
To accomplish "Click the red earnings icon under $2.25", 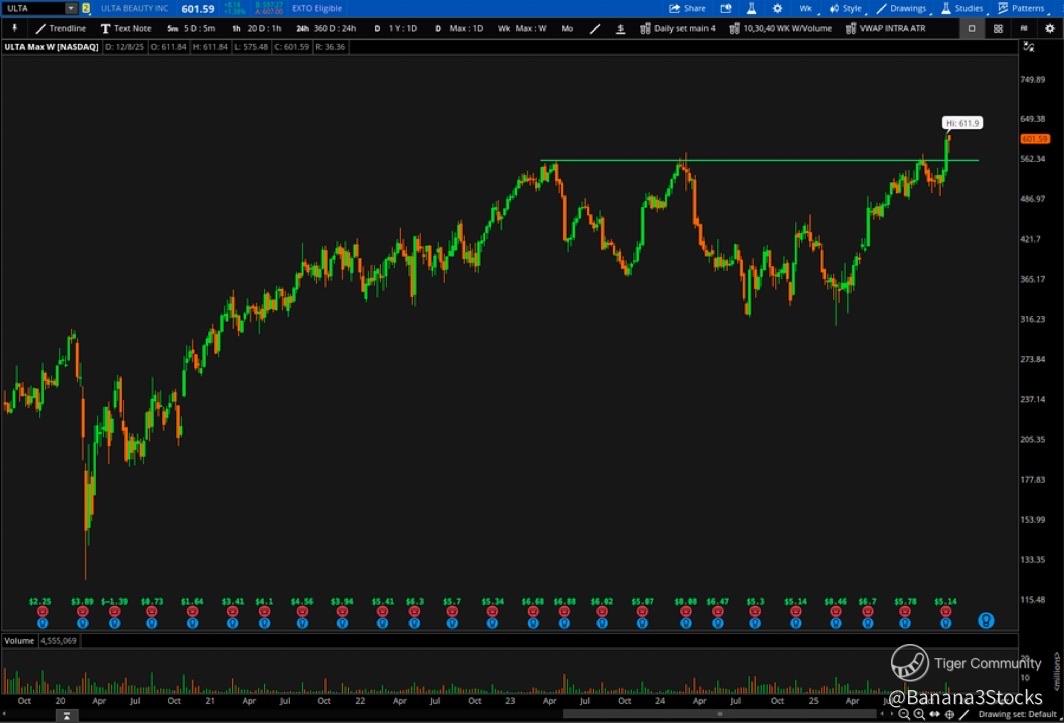I will [x=43, y=612].
